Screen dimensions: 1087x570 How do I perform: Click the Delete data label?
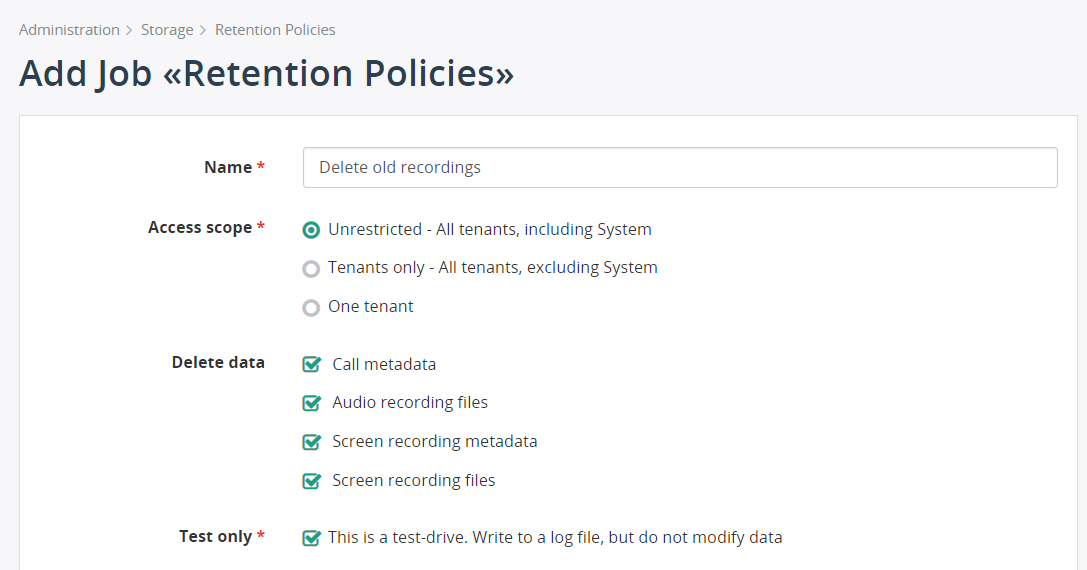[218, 362]
